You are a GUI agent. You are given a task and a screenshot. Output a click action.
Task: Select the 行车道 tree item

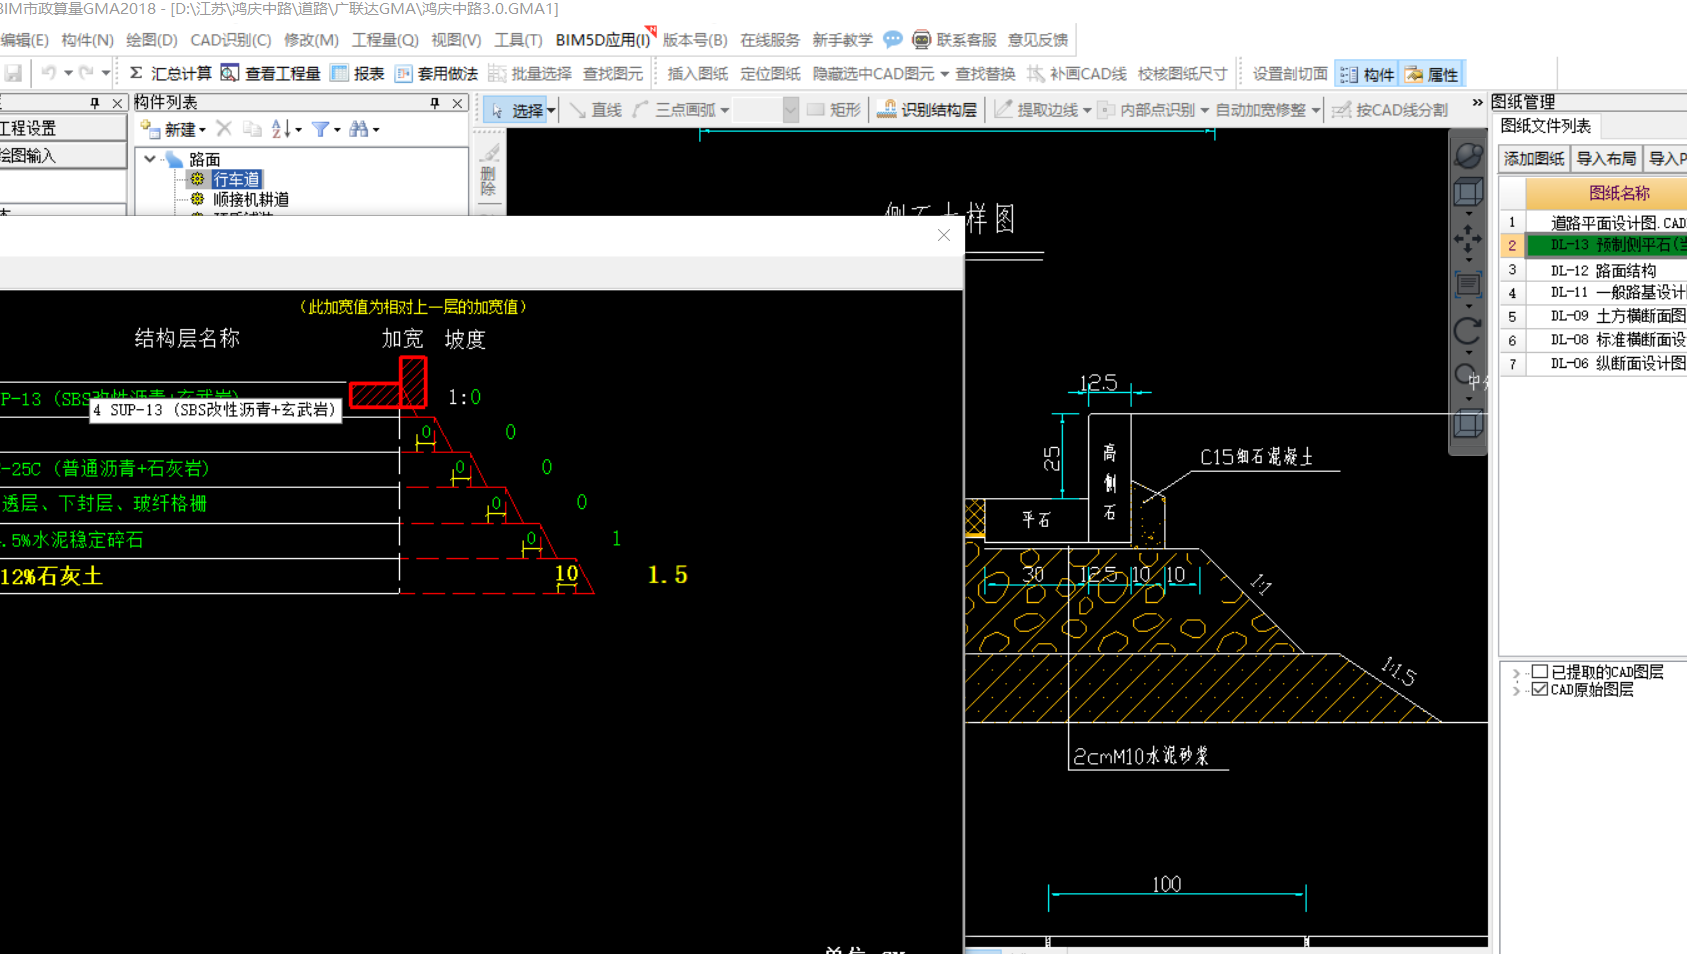(236, 179)
